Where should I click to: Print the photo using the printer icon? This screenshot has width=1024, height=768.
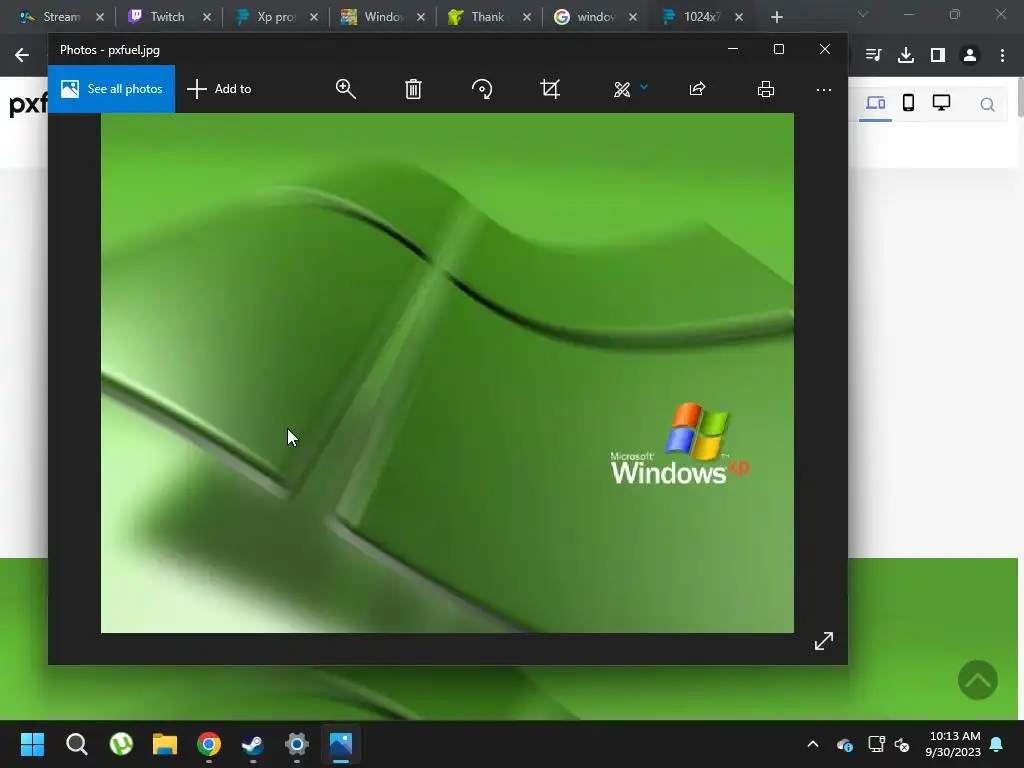[765, 89]
